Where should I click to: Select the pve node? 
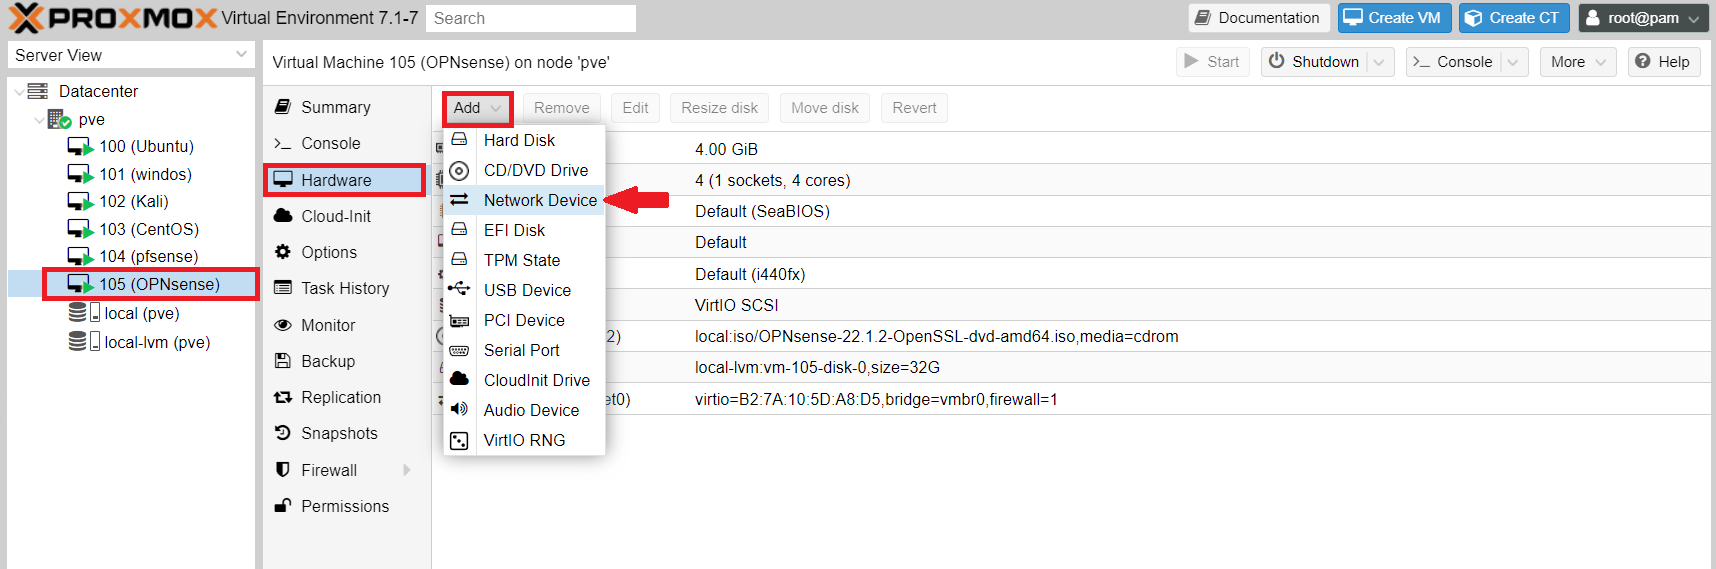click(91, 119)
